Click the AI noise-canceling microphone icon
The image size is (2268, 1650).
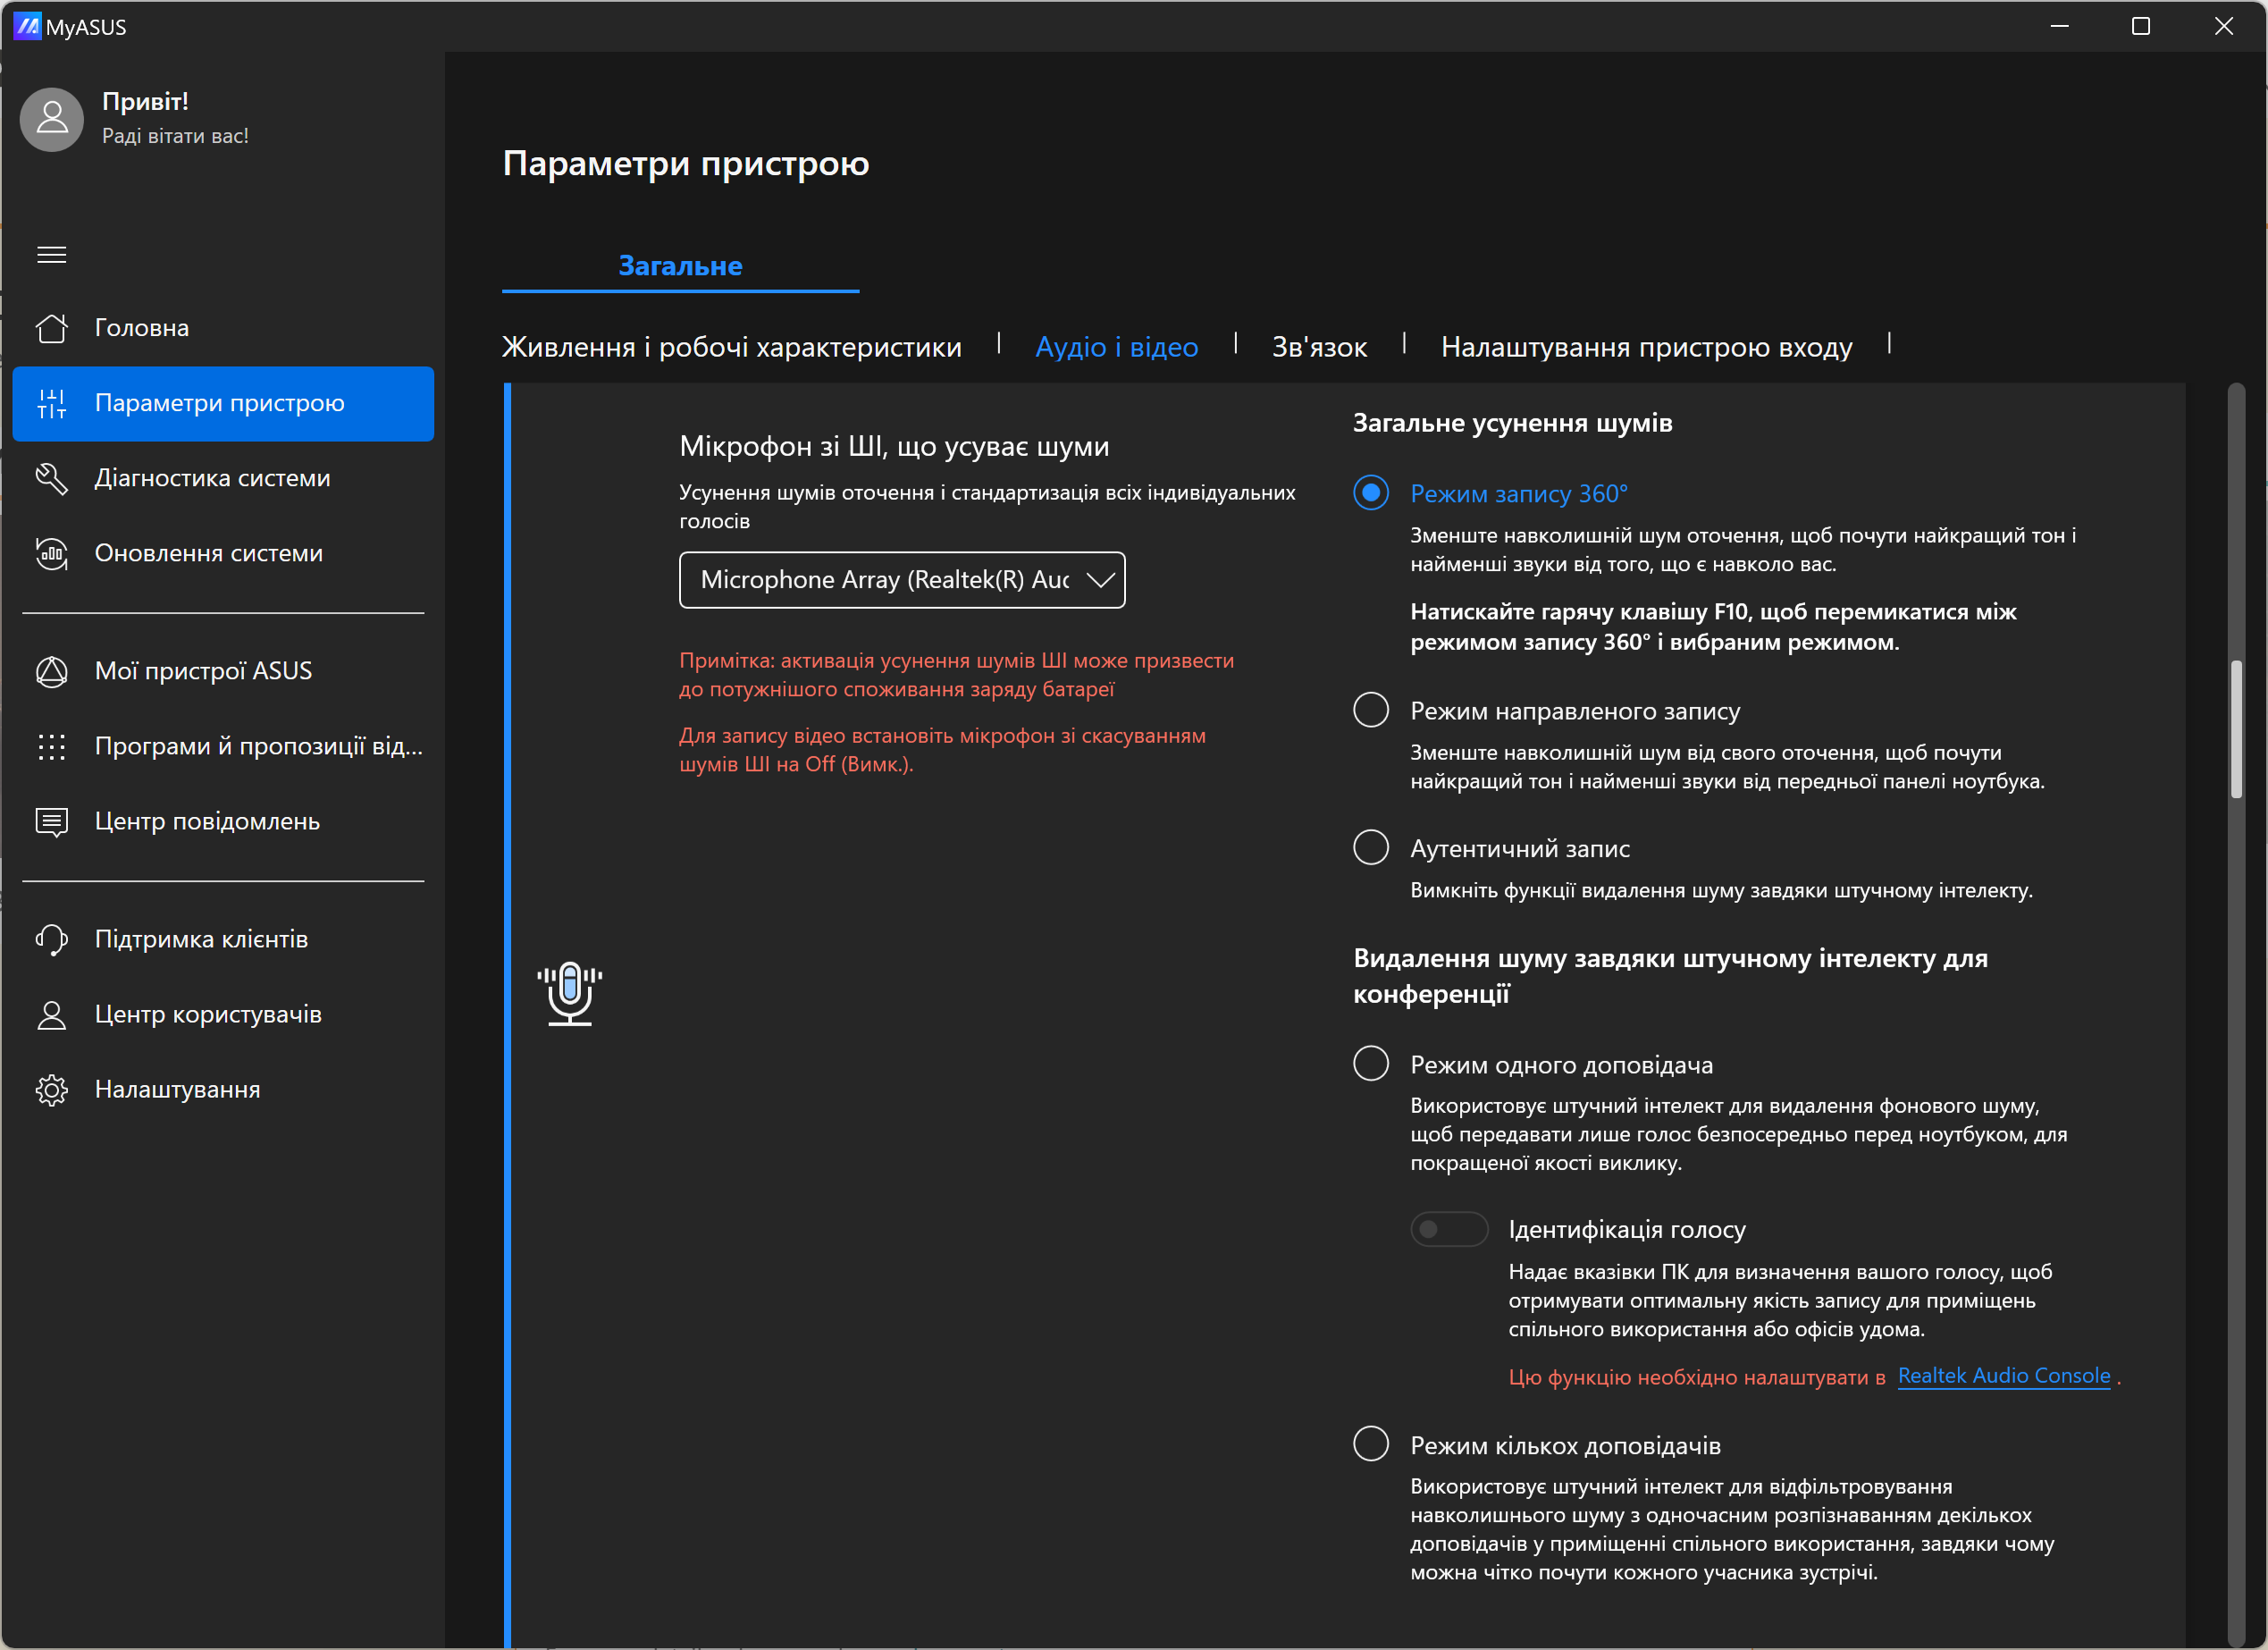click(570, 993)
